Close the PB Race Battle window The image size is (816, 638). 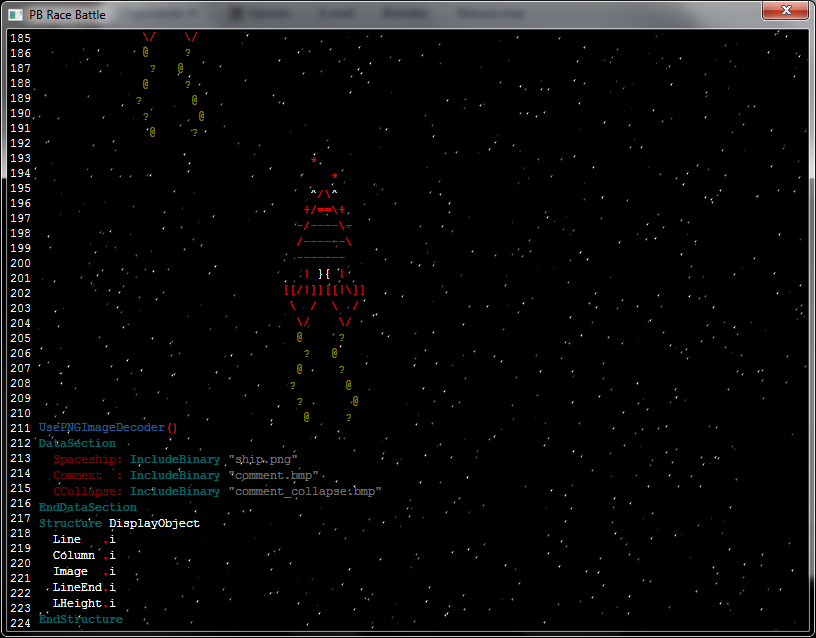click(x=786, y=11)
